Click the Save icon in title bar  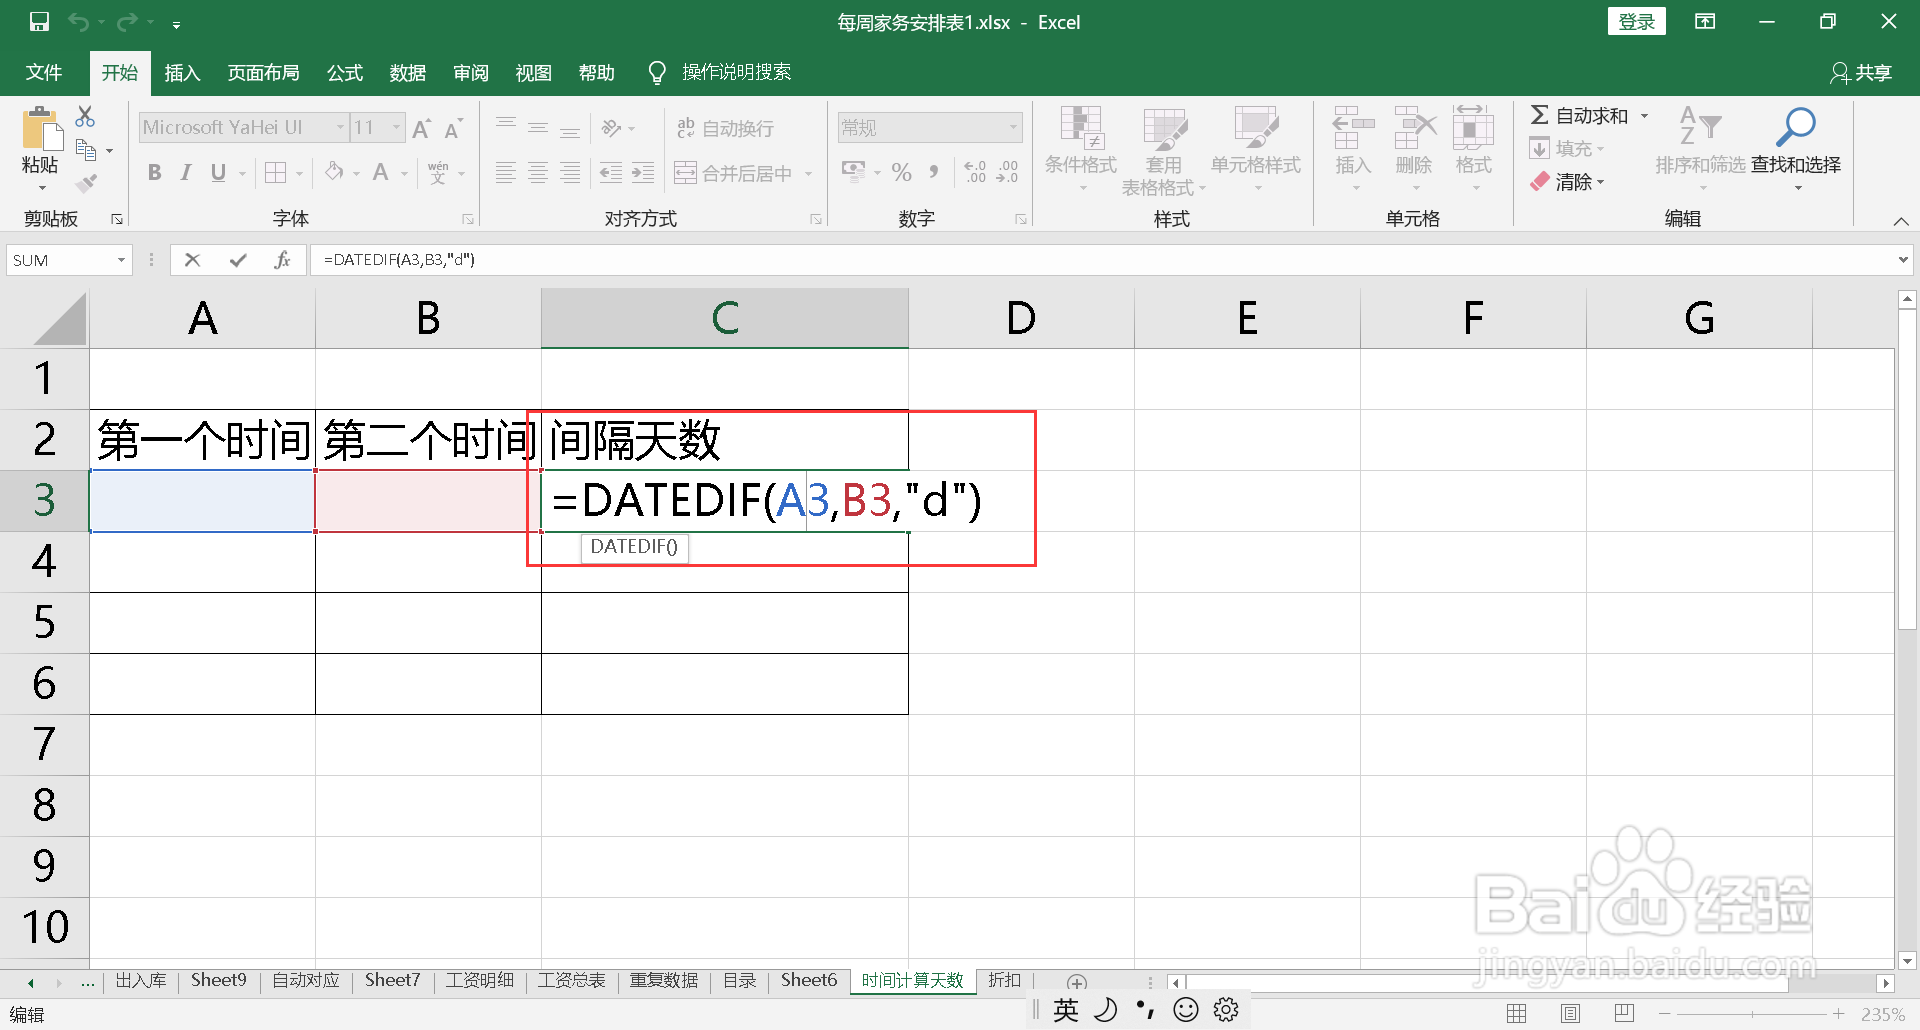tap(39, 22)
